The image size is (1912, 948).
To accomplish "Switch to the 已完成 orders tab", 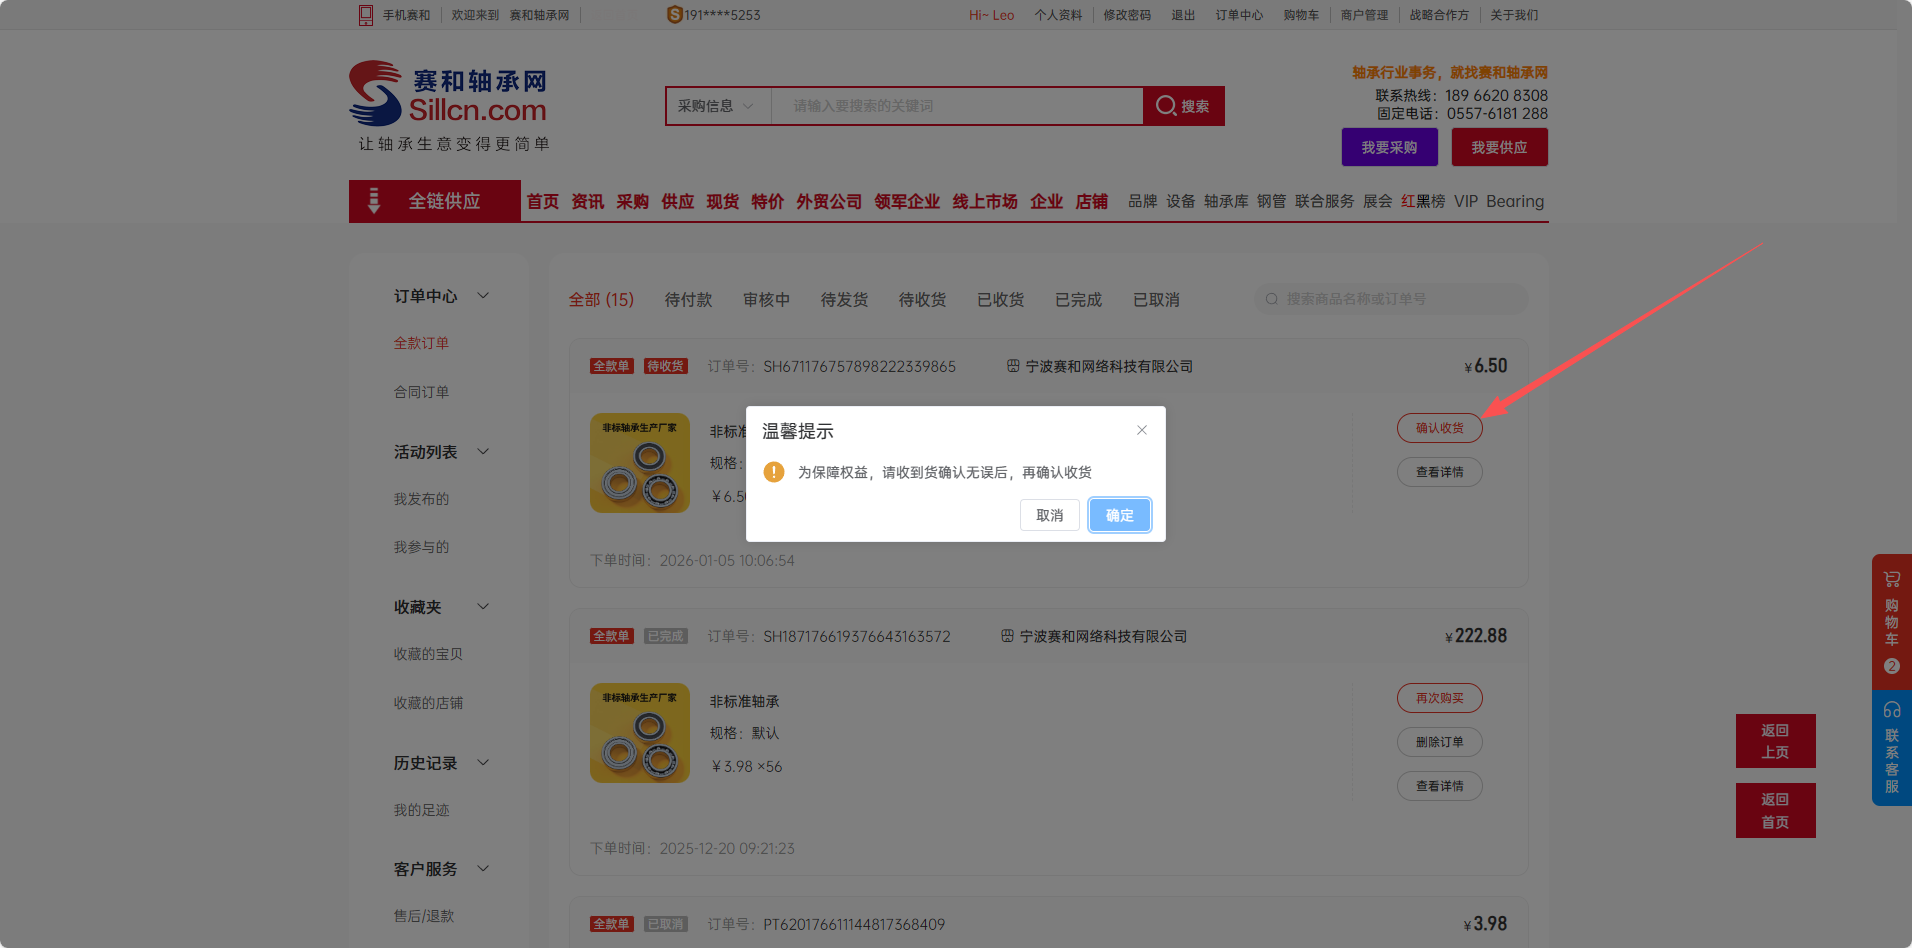I will coord(1078,300).
